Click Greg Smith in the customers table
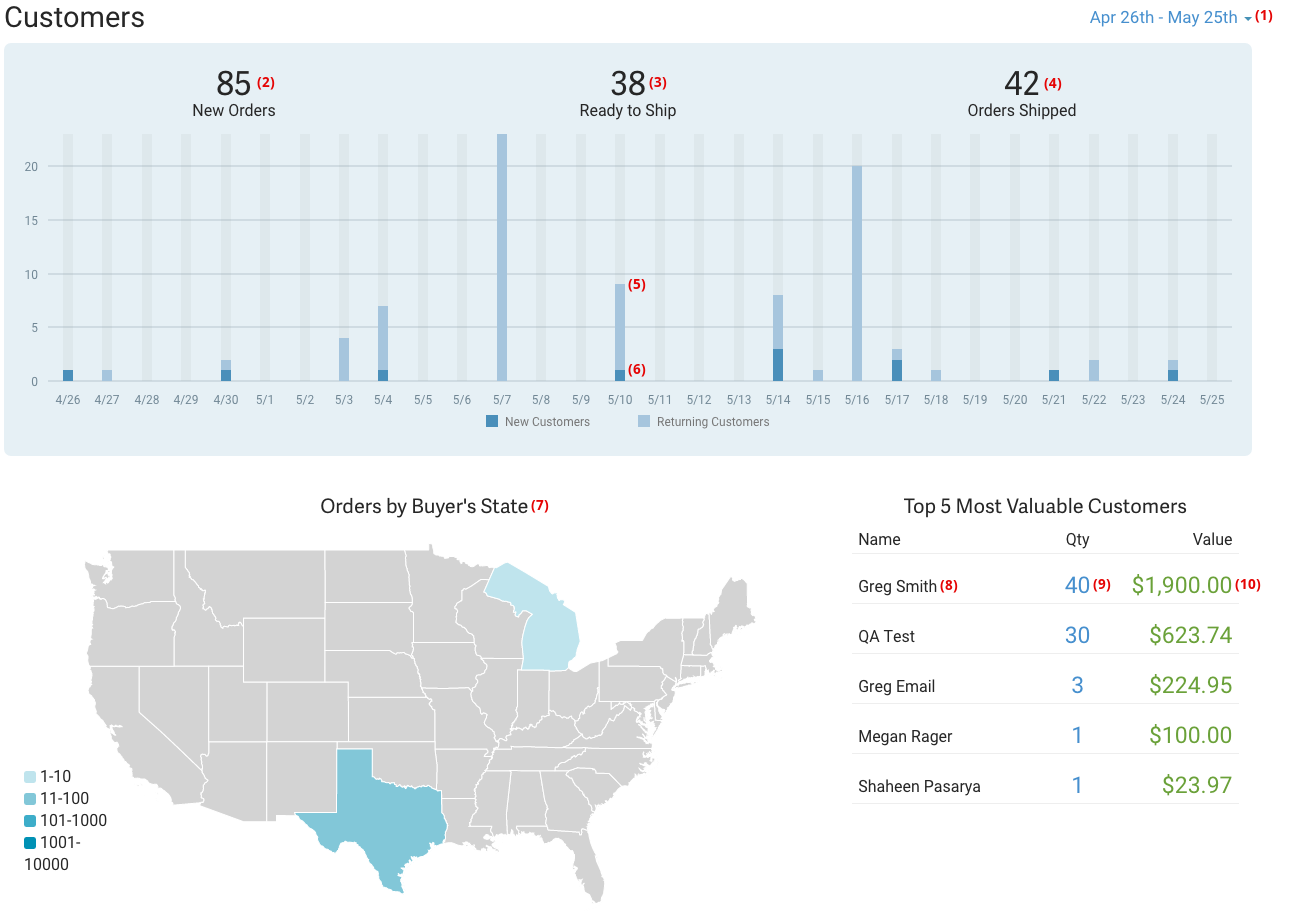Viewport: 1300px width, 911px height. coord(893,586)
